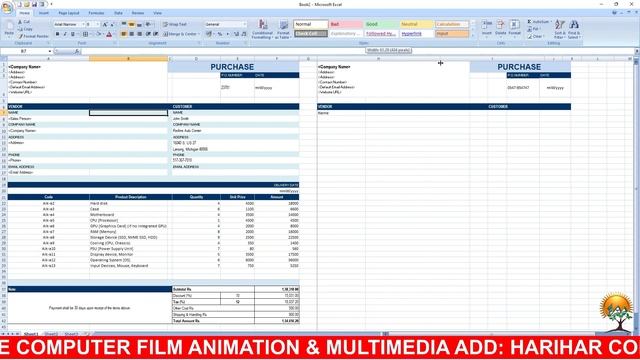Click Save in the Quick Access Toolbar
640x360 pixels.
(34, 4)
